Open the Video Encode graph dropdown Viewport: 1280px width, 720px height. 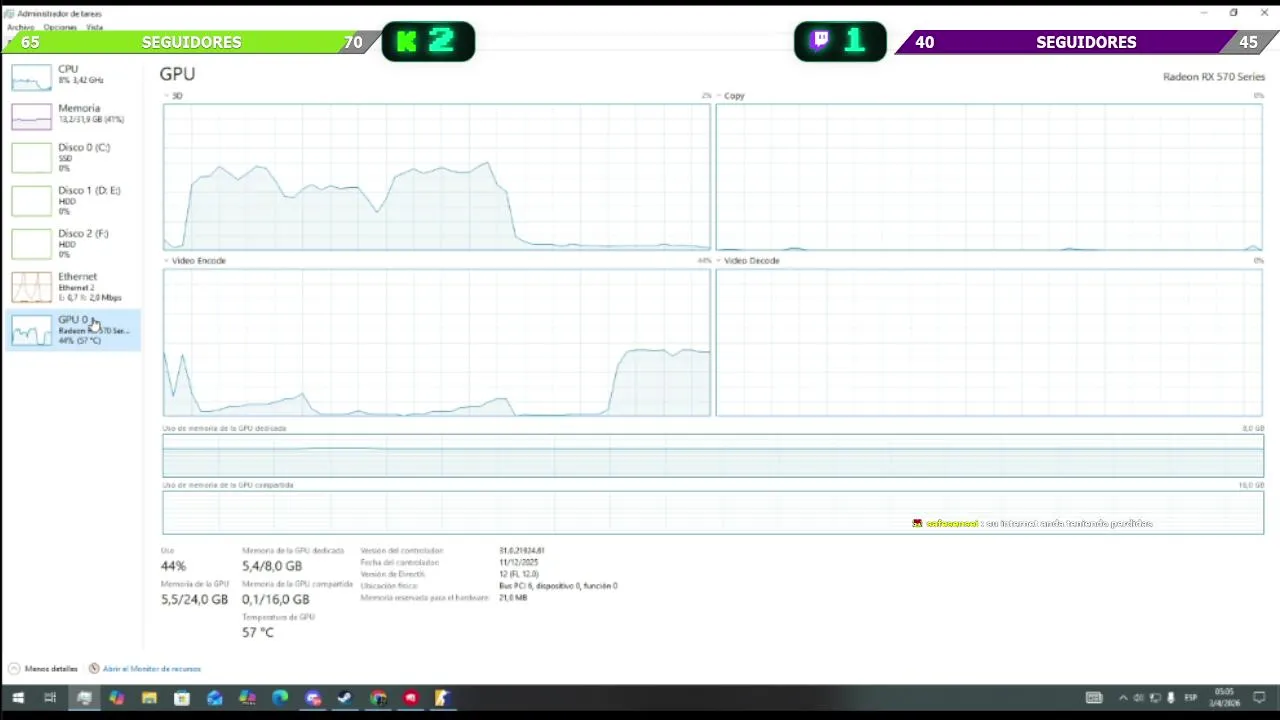pyautogui.click(x=167, y=260)
